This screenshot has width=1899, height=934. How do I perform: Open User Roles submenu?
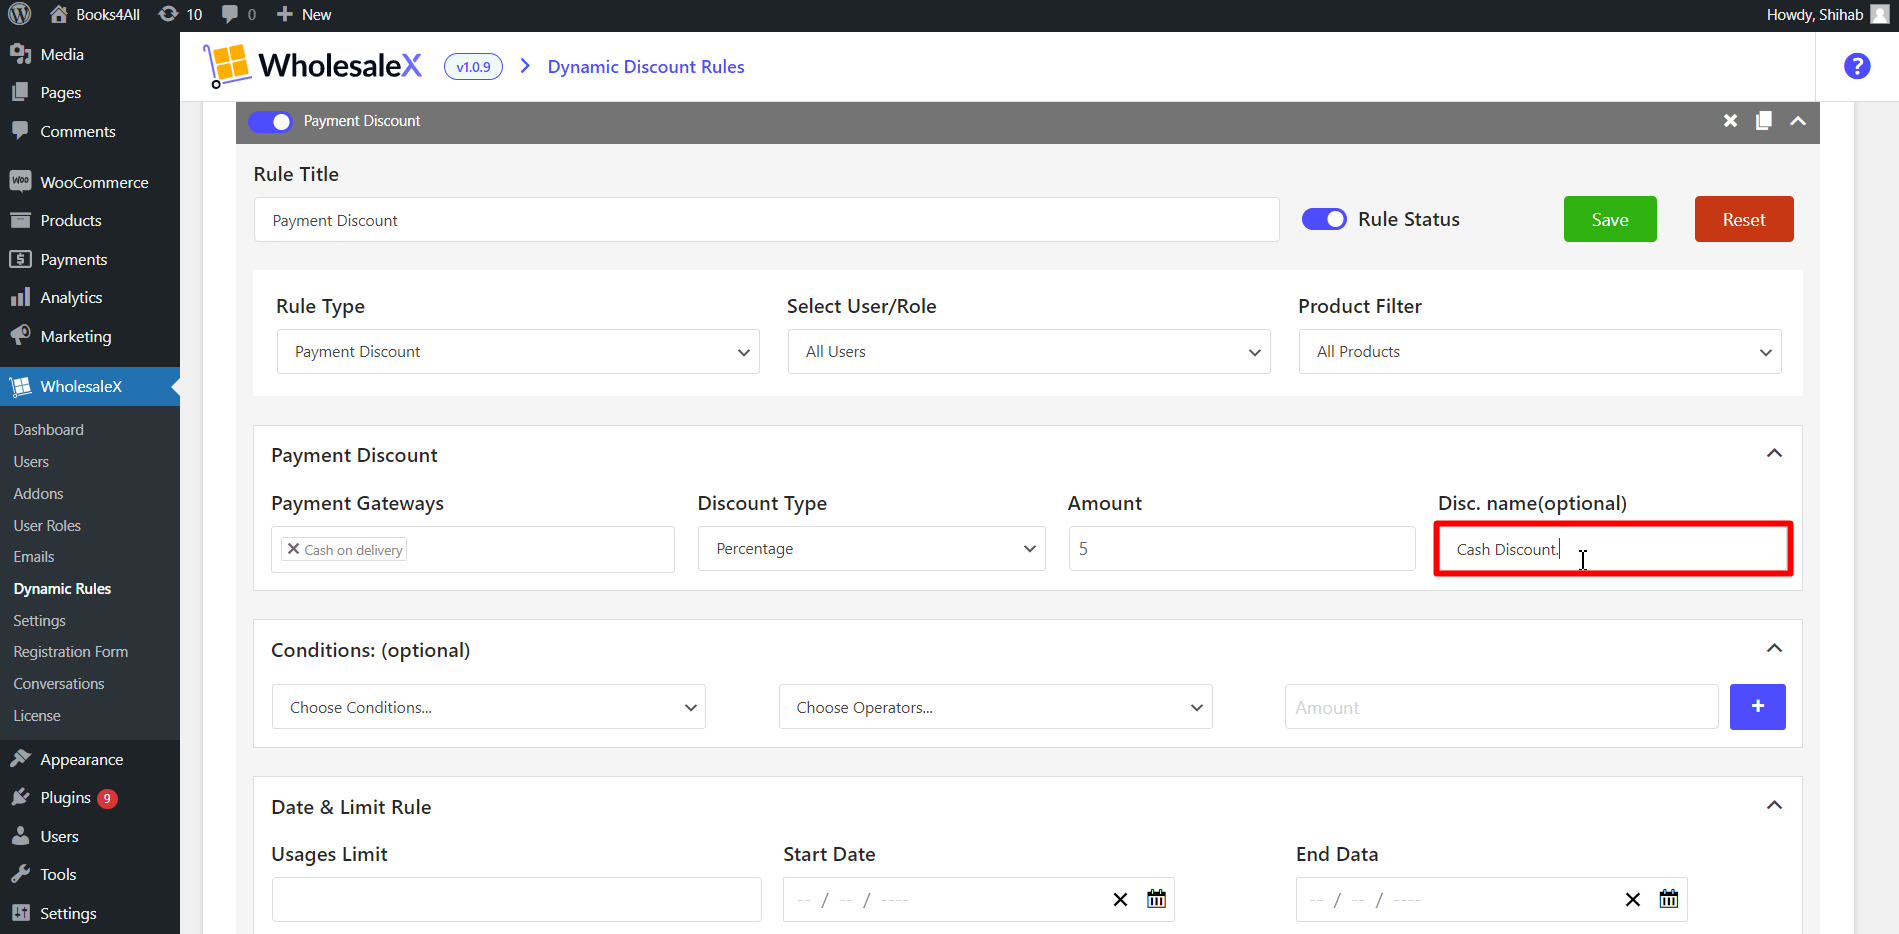[47, 525]
